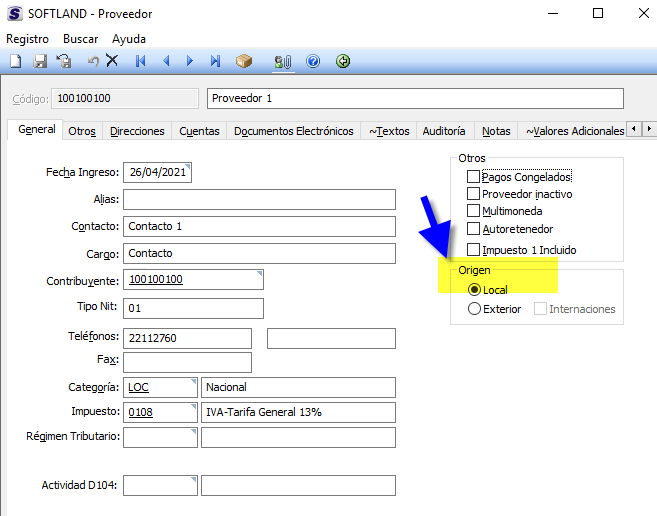
Task: Click the green exit arrow icon
Action: pyautogui.click(x=343, y=62)
